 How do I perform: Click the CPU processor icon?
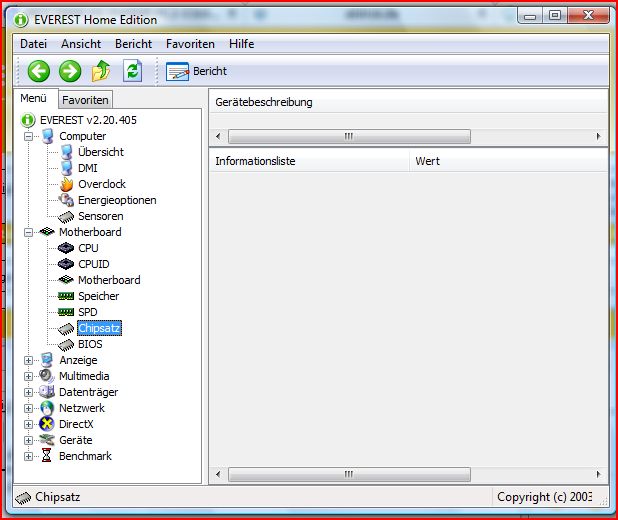66,248
